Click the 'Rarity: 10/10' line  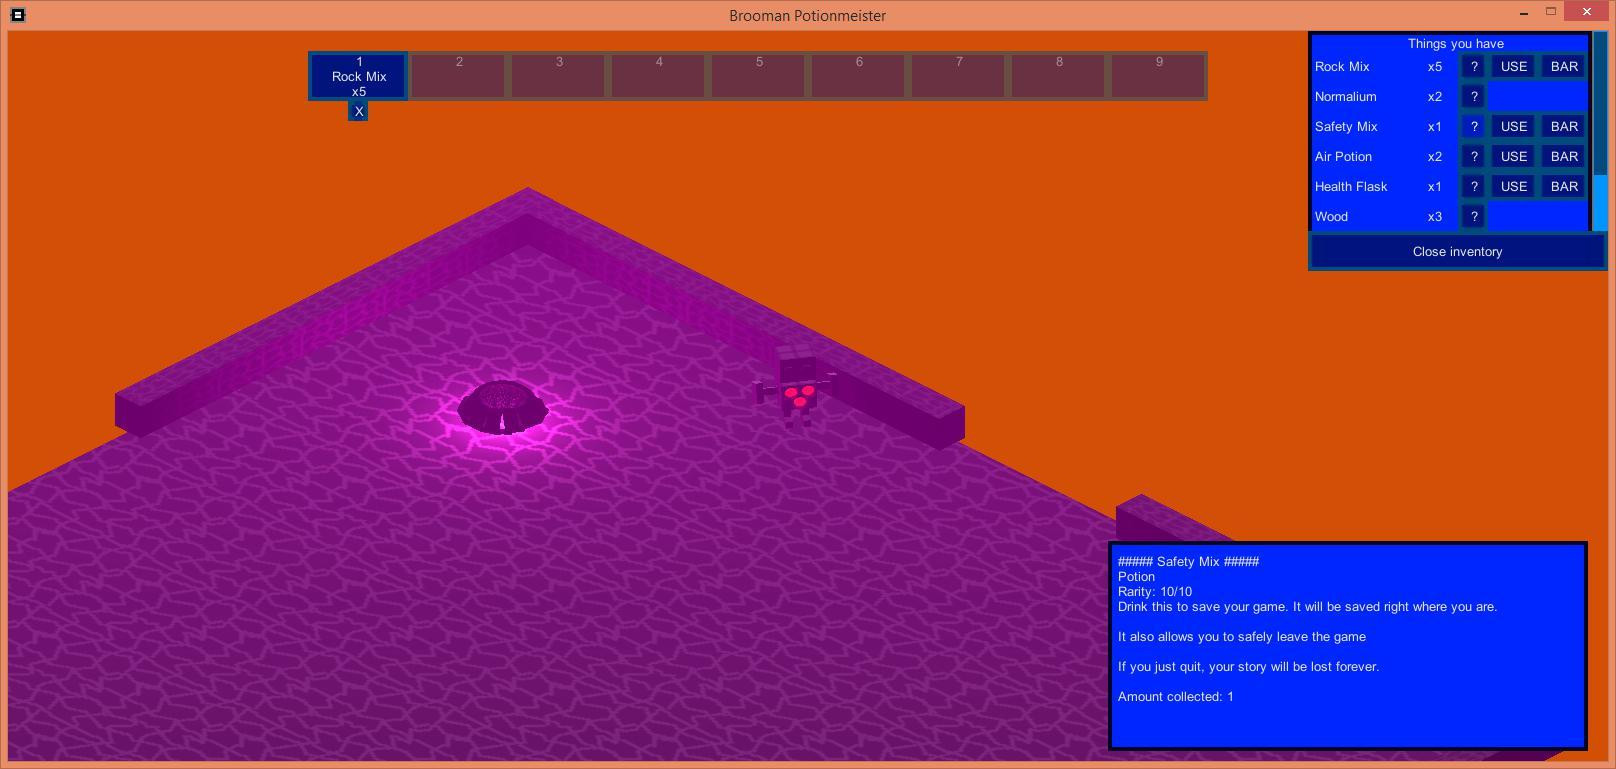pos(1154,592)
